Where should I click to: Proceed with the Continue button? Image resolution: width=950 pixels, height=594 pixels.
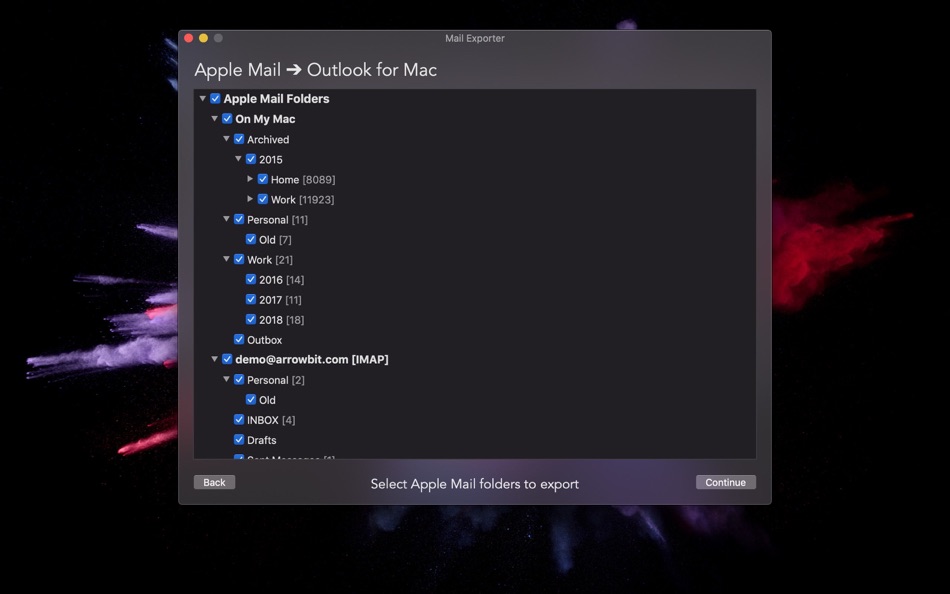[726, 482]
